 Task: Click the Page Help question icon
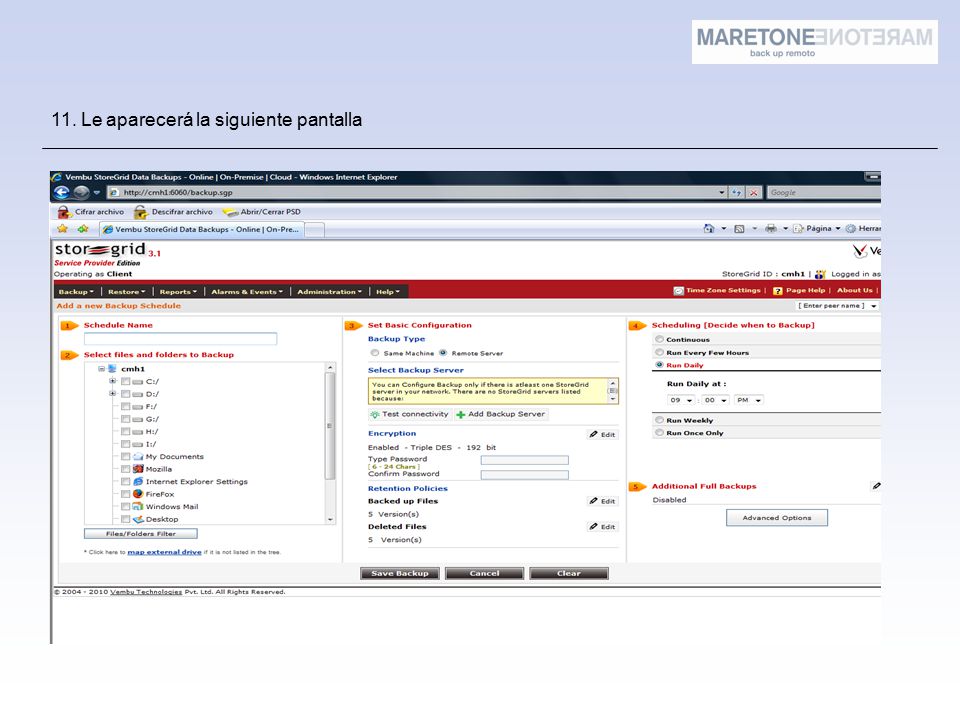coord(778,291)
